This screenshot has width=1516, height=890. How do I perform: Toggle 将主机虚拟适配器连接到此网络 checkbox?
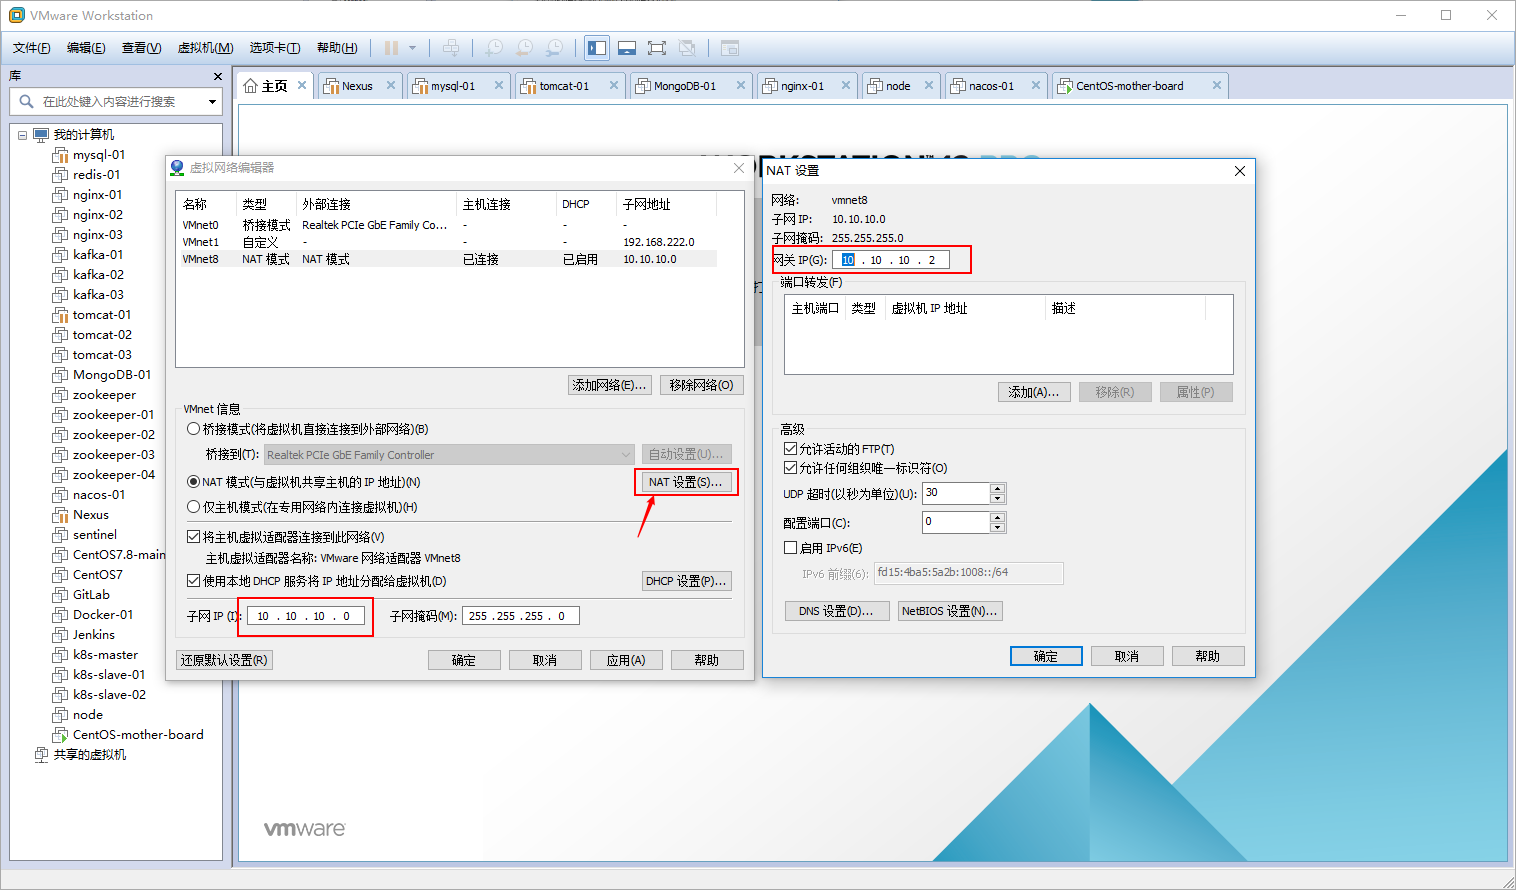click(x=194, y=537)
